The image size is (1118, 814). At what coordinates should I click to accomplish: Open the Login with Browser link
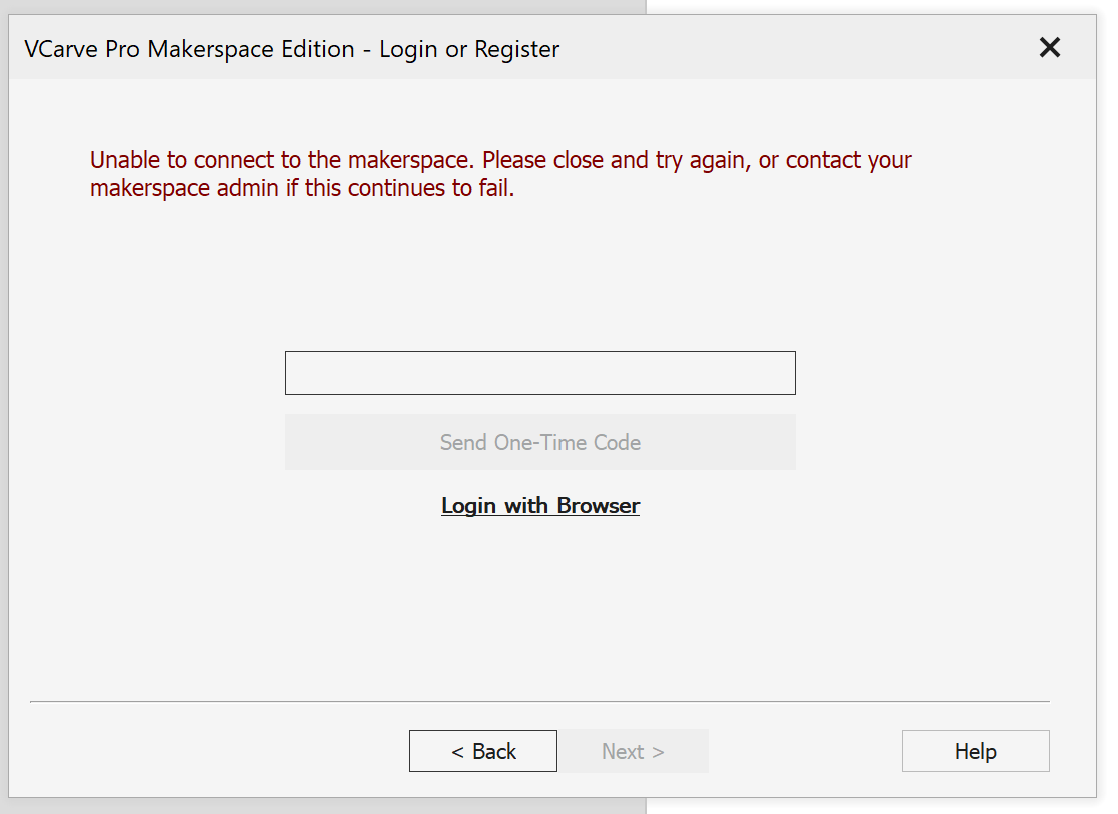pyautogui.click(x=540, y=506)
